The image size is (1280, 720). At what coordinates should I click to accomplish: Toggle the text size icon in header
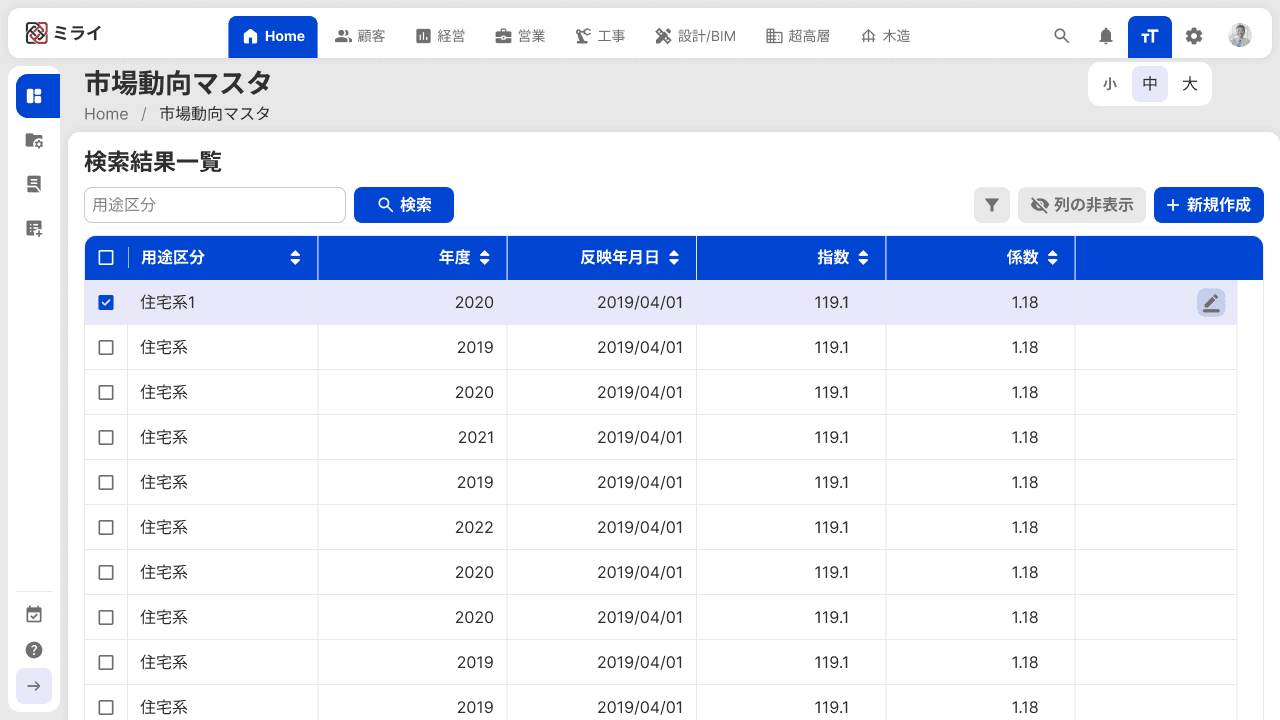tap(1150, 37)
